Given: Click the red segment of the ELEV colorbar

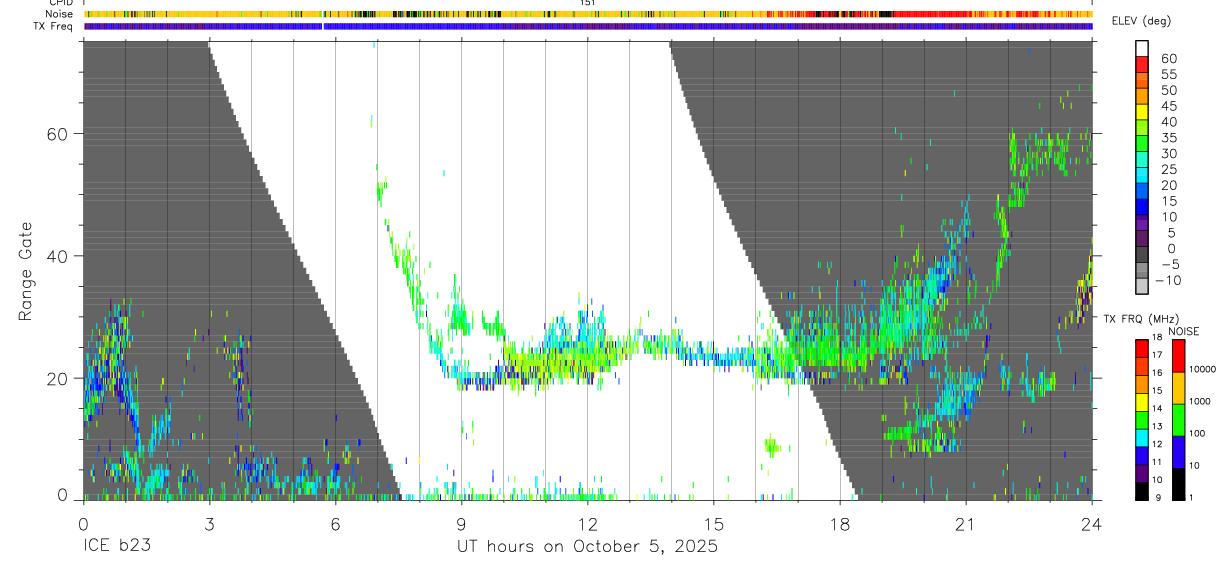Looking at the screenshot, I should [1142, 63].
